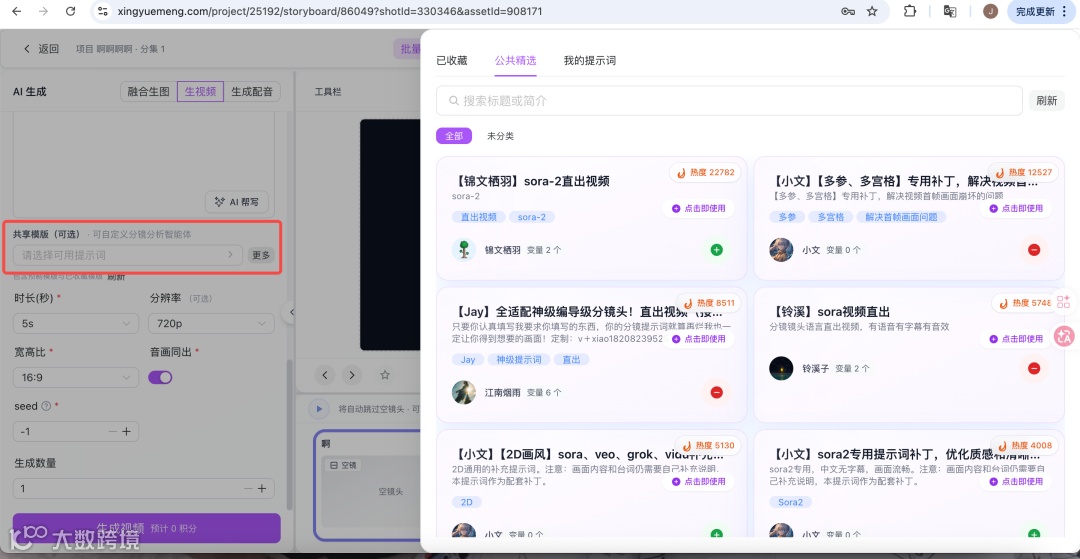Click 锦文栖羽 author avatar
1080x559 pixels.
coord(464,250)
